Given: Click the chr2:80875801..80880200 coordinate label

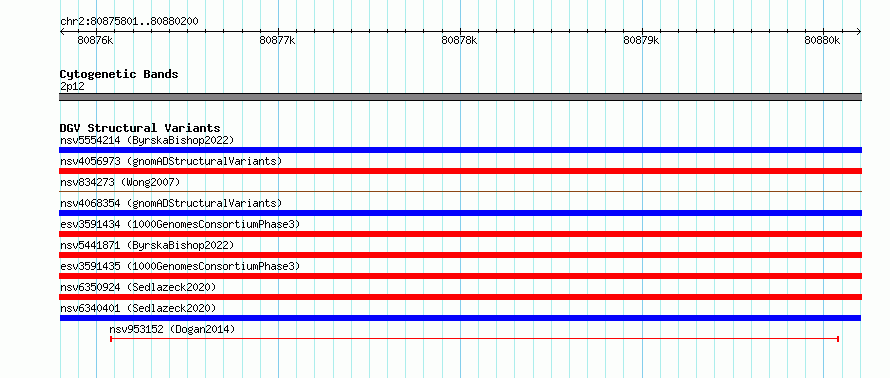Looking at the screenshot, I should click(129, 22).
